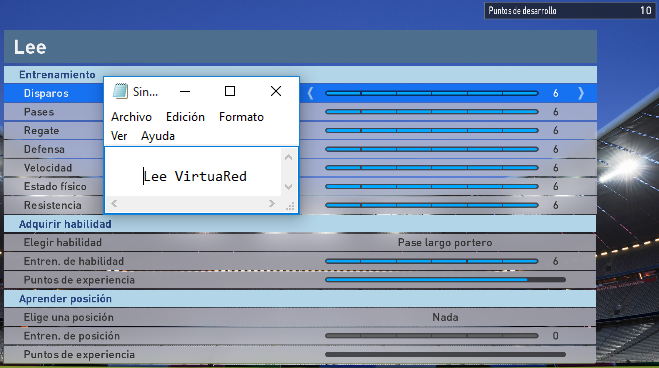
Task: Open the Archivo menu
Action: coord(131,117)
